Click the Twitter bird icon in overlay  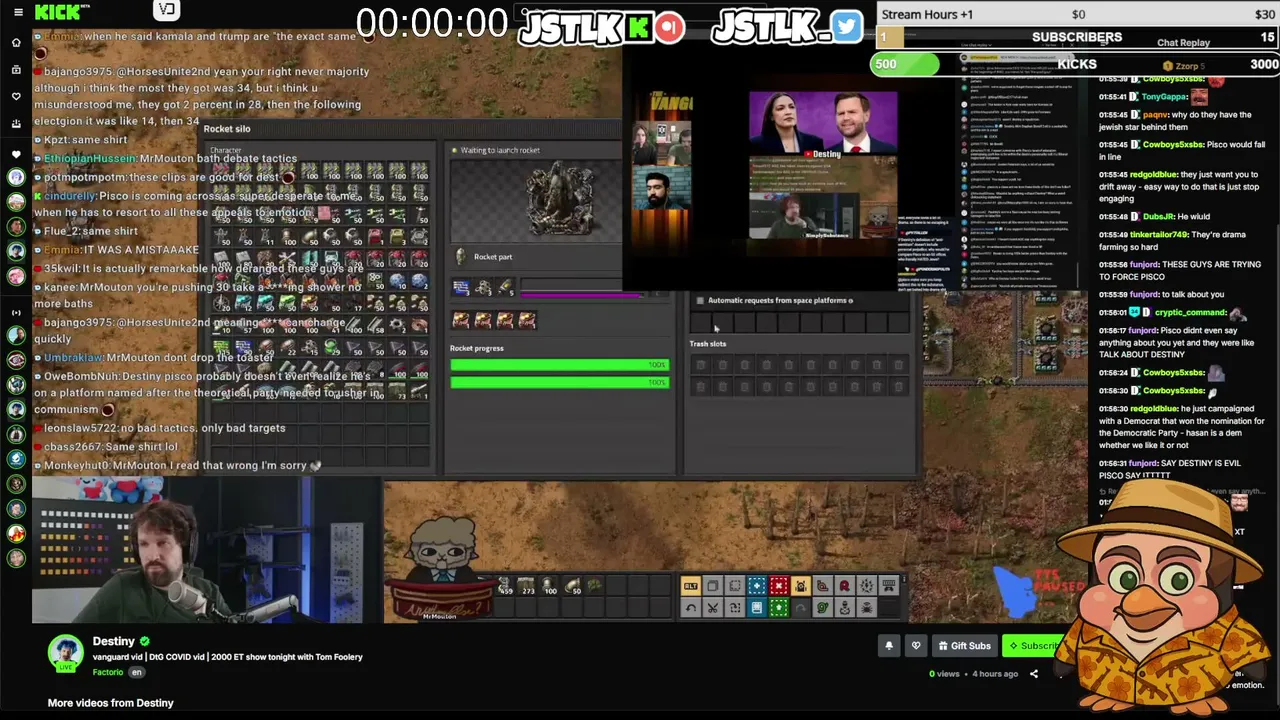[x=846, y=27]
